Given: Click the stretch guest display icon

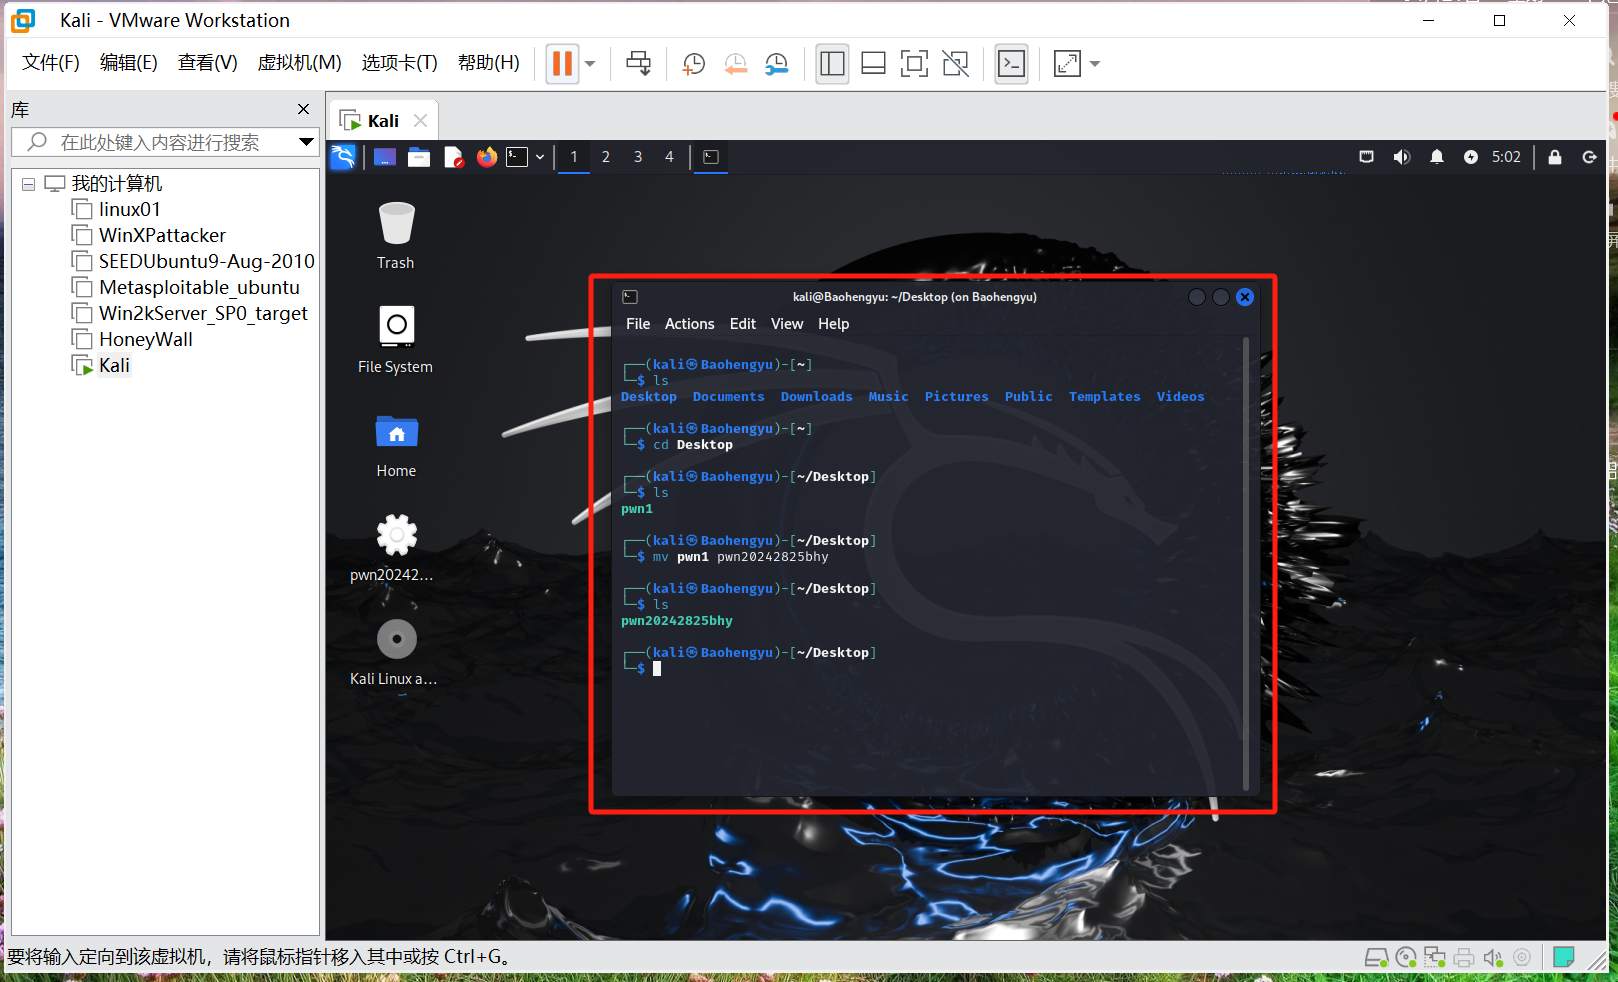Looking at the screenshot, I should click(1067, 64).
